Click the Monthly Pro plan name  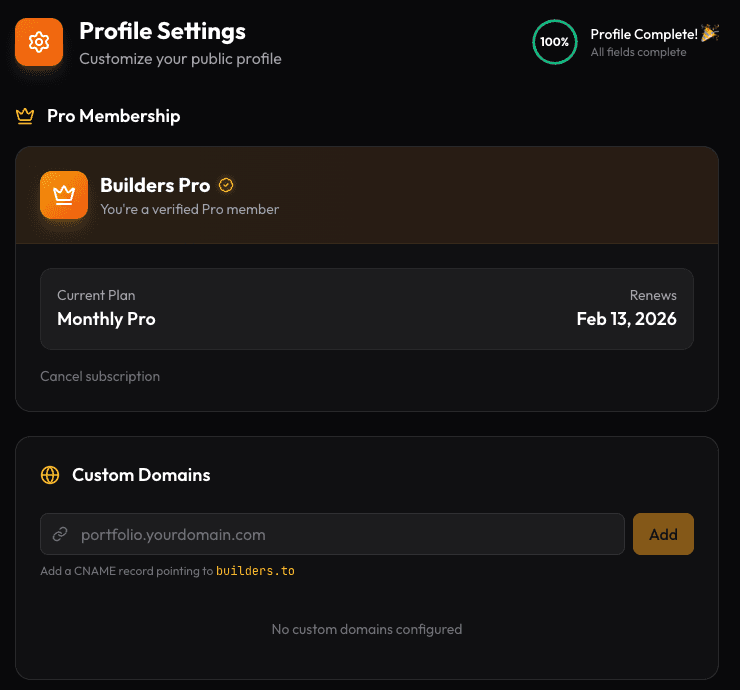pos(106,319)
